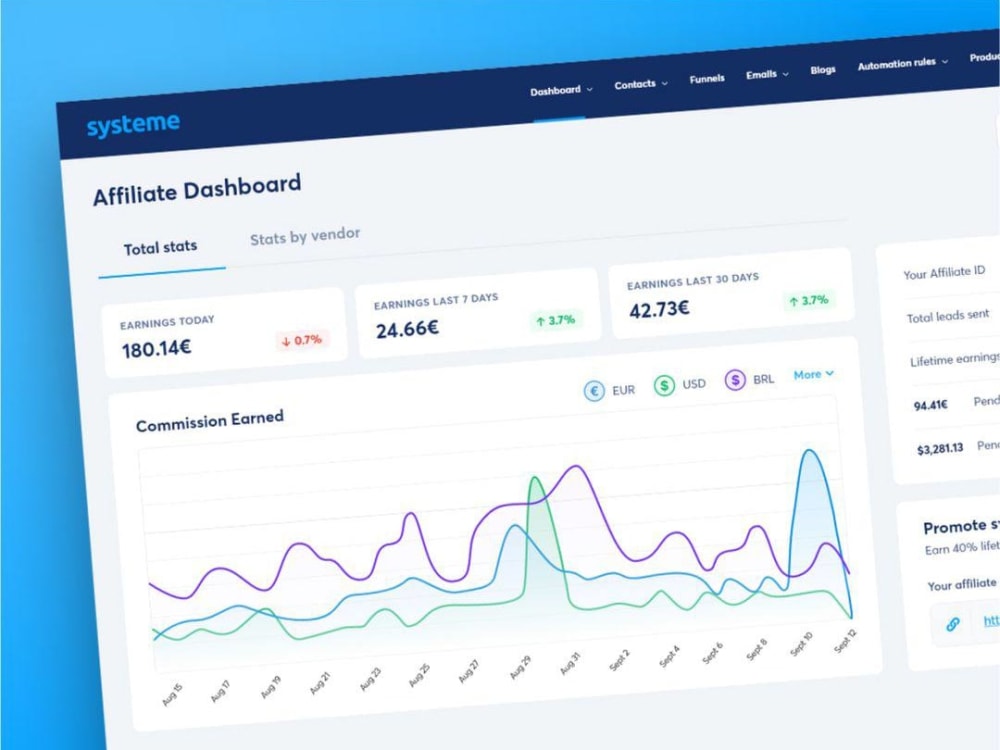Click the Lifetime earnings row

(955, 360)
